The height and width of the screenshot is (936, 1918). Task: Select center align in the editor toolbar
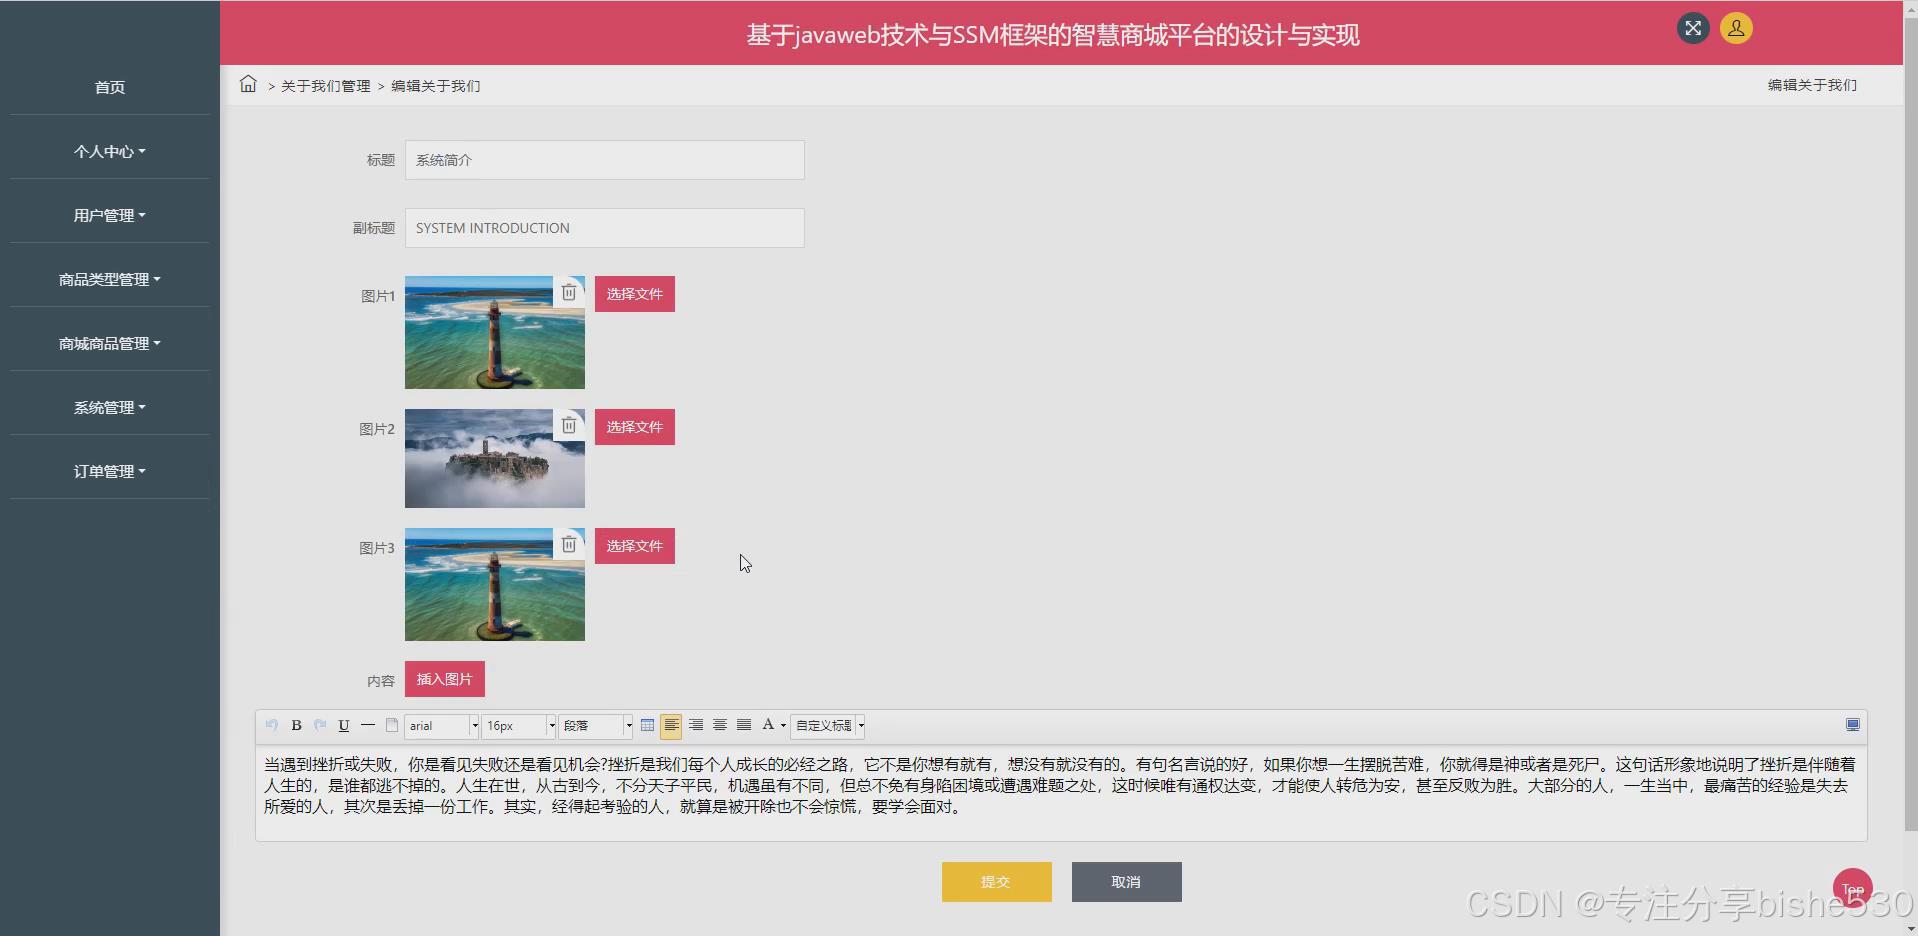(720, 725)
